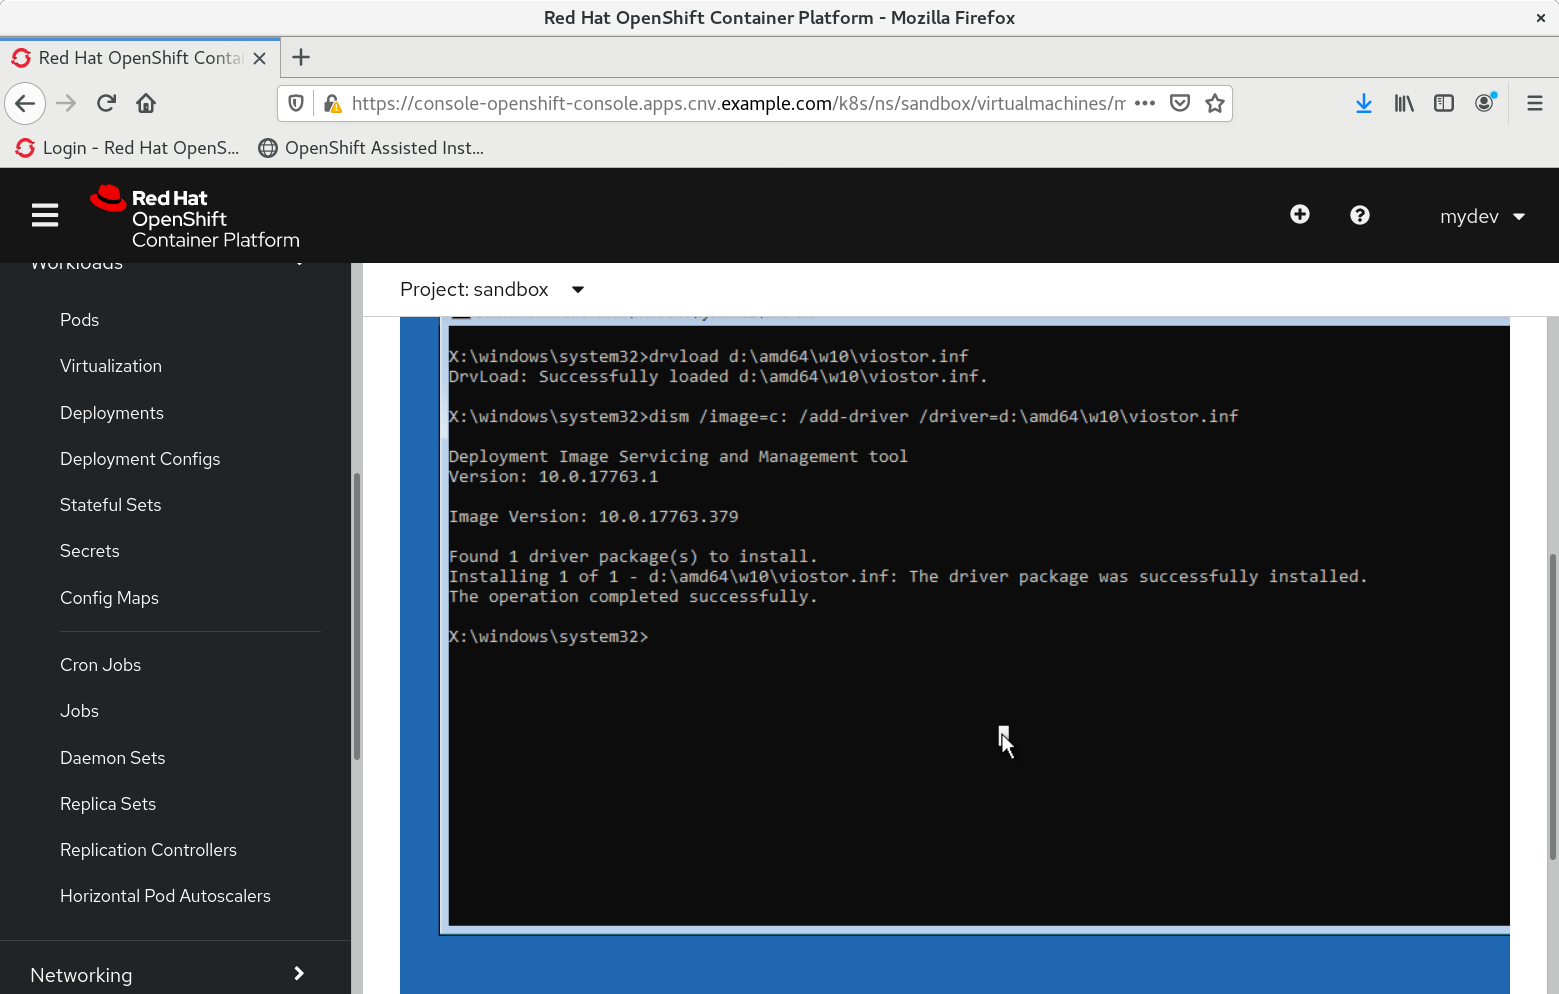Viewport: 1559px width, 994px height.
Task: Open the OpenShift hamburger navigation menu
Action: [45, 216]
